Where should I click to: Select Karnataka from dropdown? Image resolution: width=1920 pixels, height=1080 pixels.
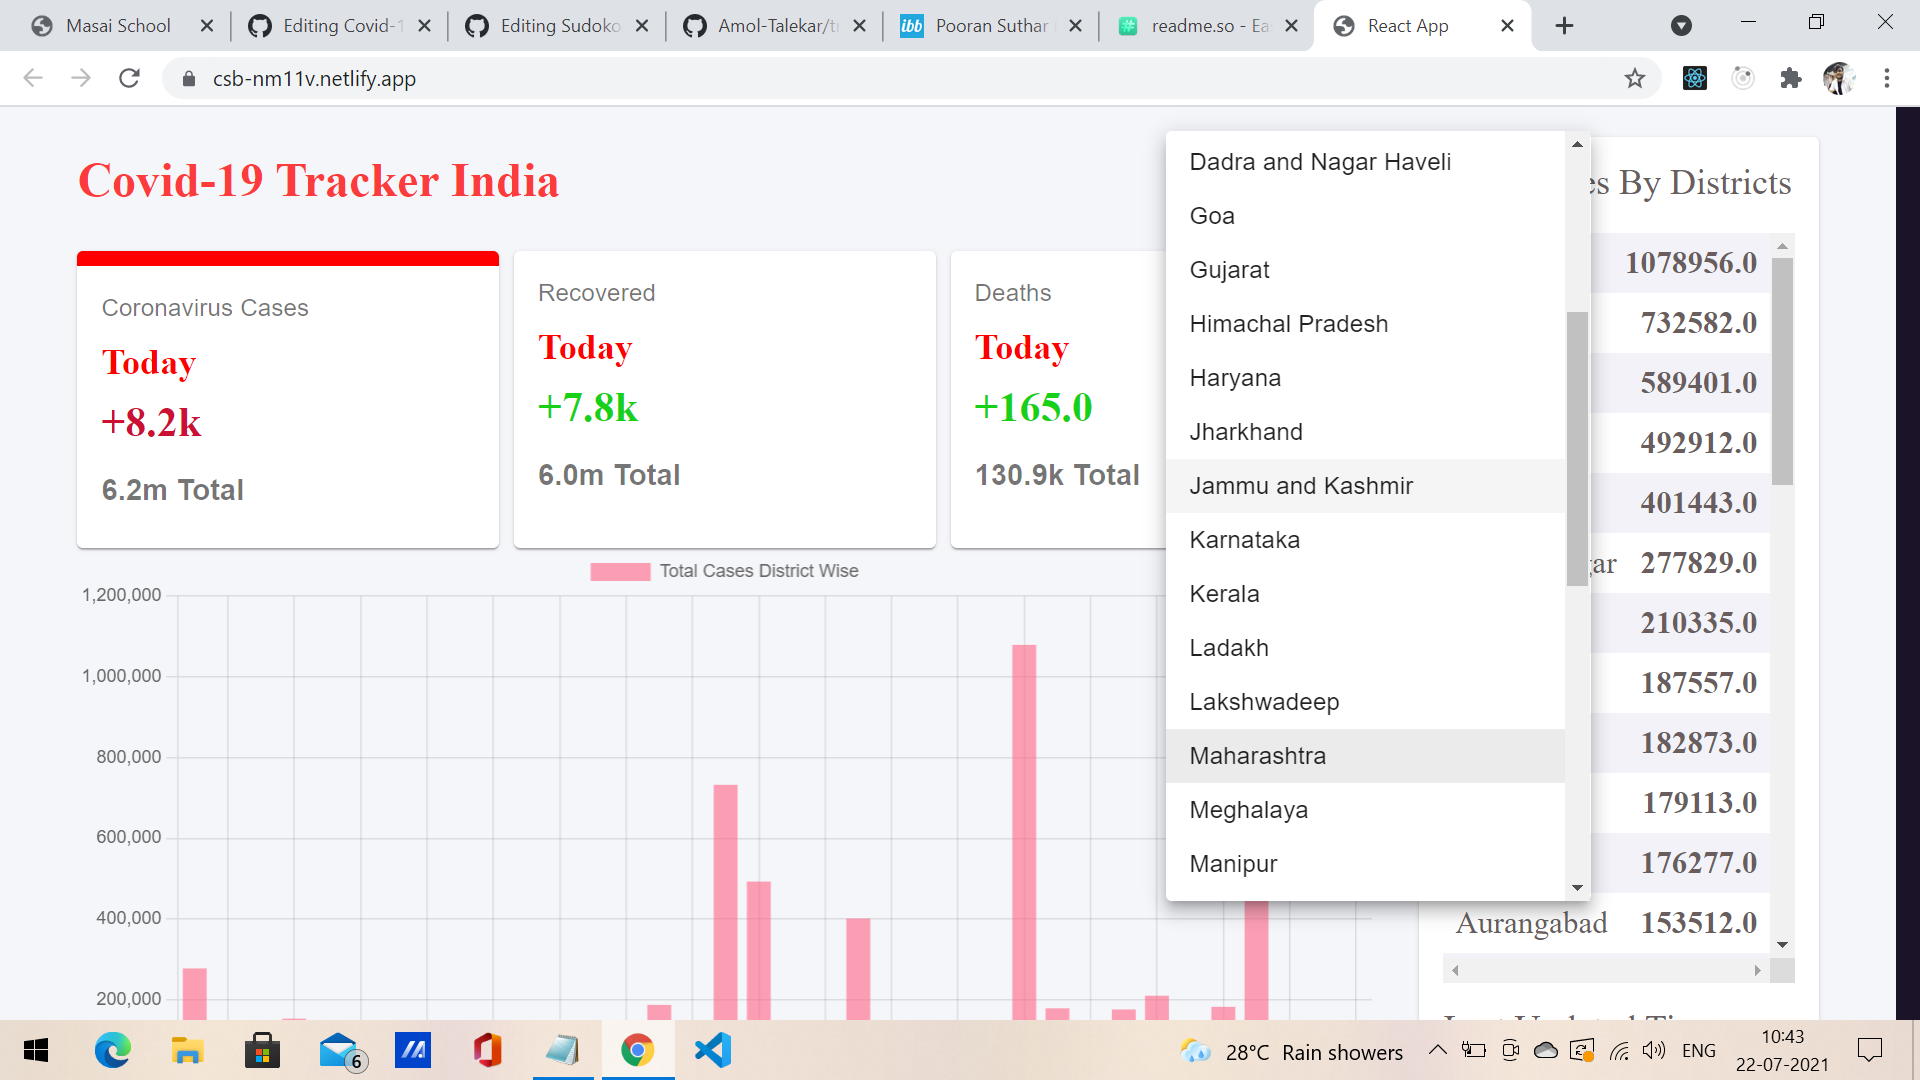coord(1365,540)
